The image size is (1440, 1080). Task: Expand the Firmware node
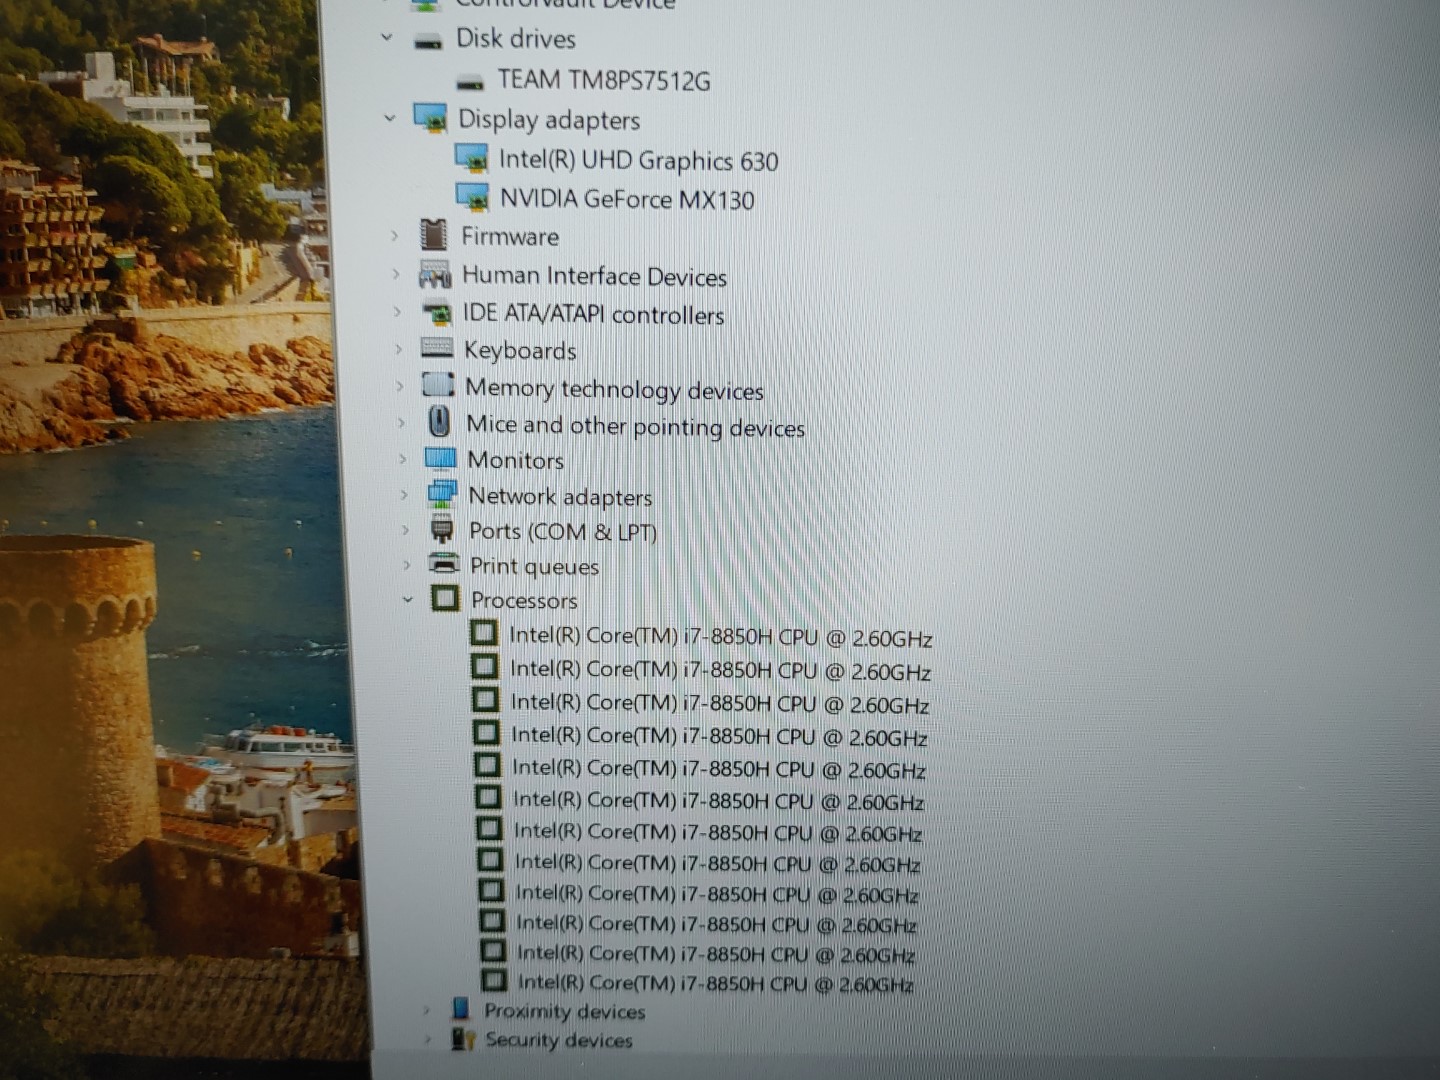395,236
